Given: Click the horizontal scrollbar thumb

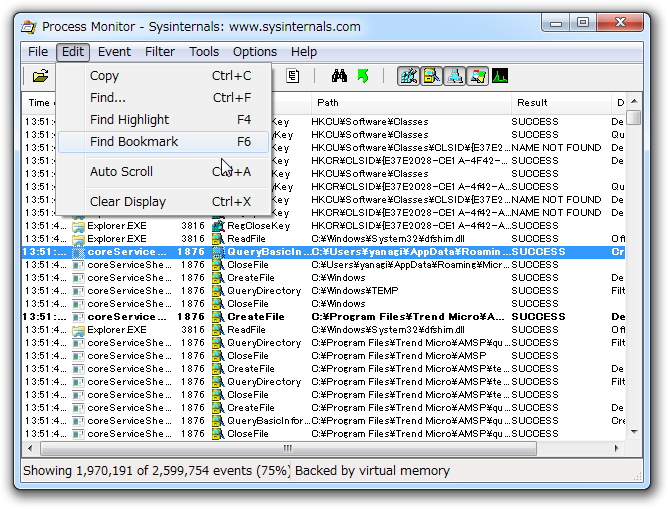Looking at the screenshot, I should tap(288, 449).
